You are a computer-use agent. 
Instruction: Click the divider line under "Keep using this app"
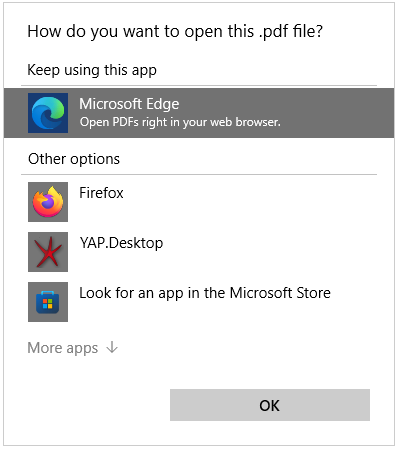pyautogui.click(x=199, y=86)
